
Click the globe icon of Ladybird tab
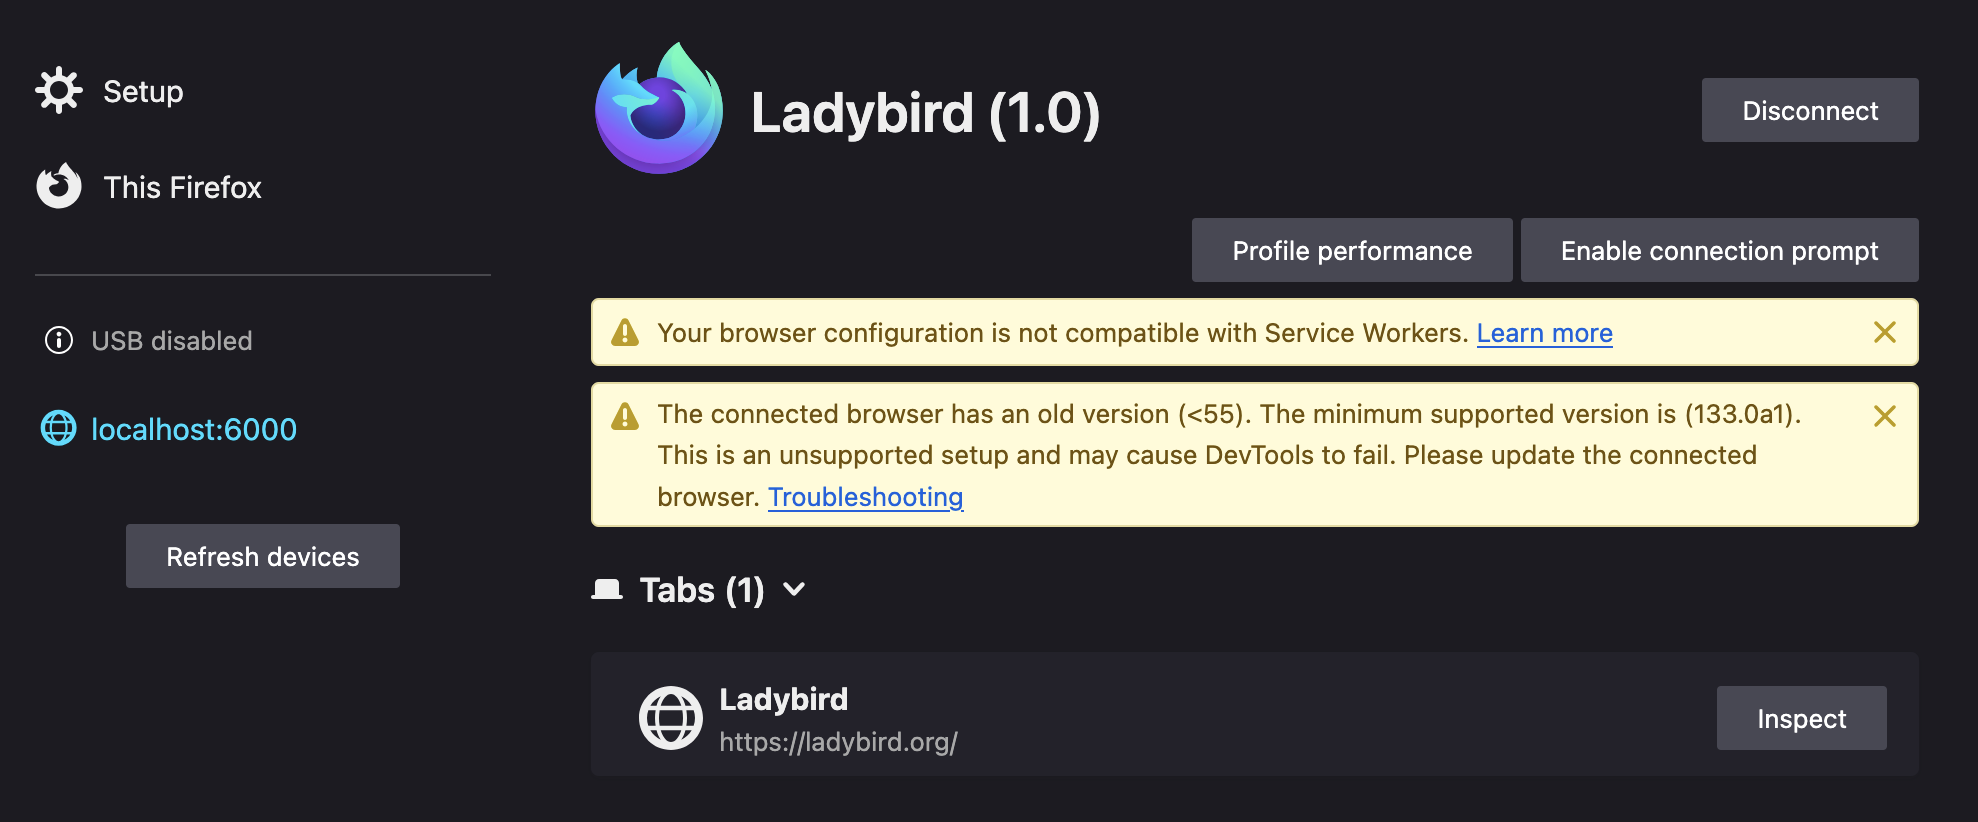tap(671, 718)
